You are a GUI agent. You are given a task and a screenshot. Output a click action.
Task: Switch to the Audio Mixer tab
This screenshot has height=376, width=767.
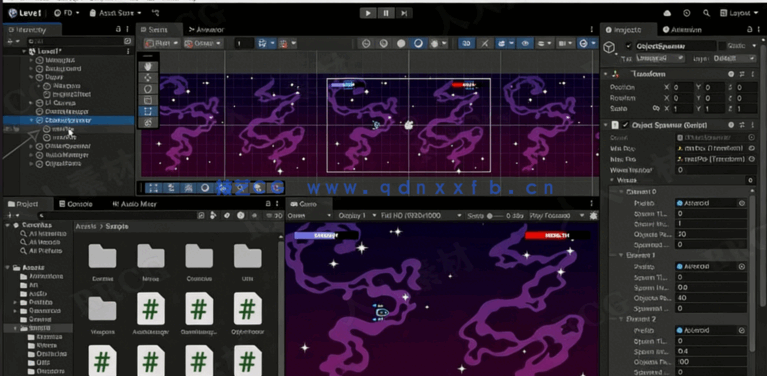click(x=134, y=204)
